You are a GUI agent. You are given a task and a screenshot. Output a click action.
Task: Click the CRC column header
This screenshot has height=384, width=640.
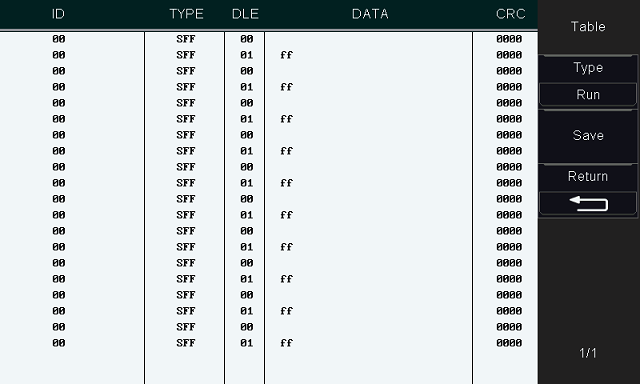tap(511, 14)
